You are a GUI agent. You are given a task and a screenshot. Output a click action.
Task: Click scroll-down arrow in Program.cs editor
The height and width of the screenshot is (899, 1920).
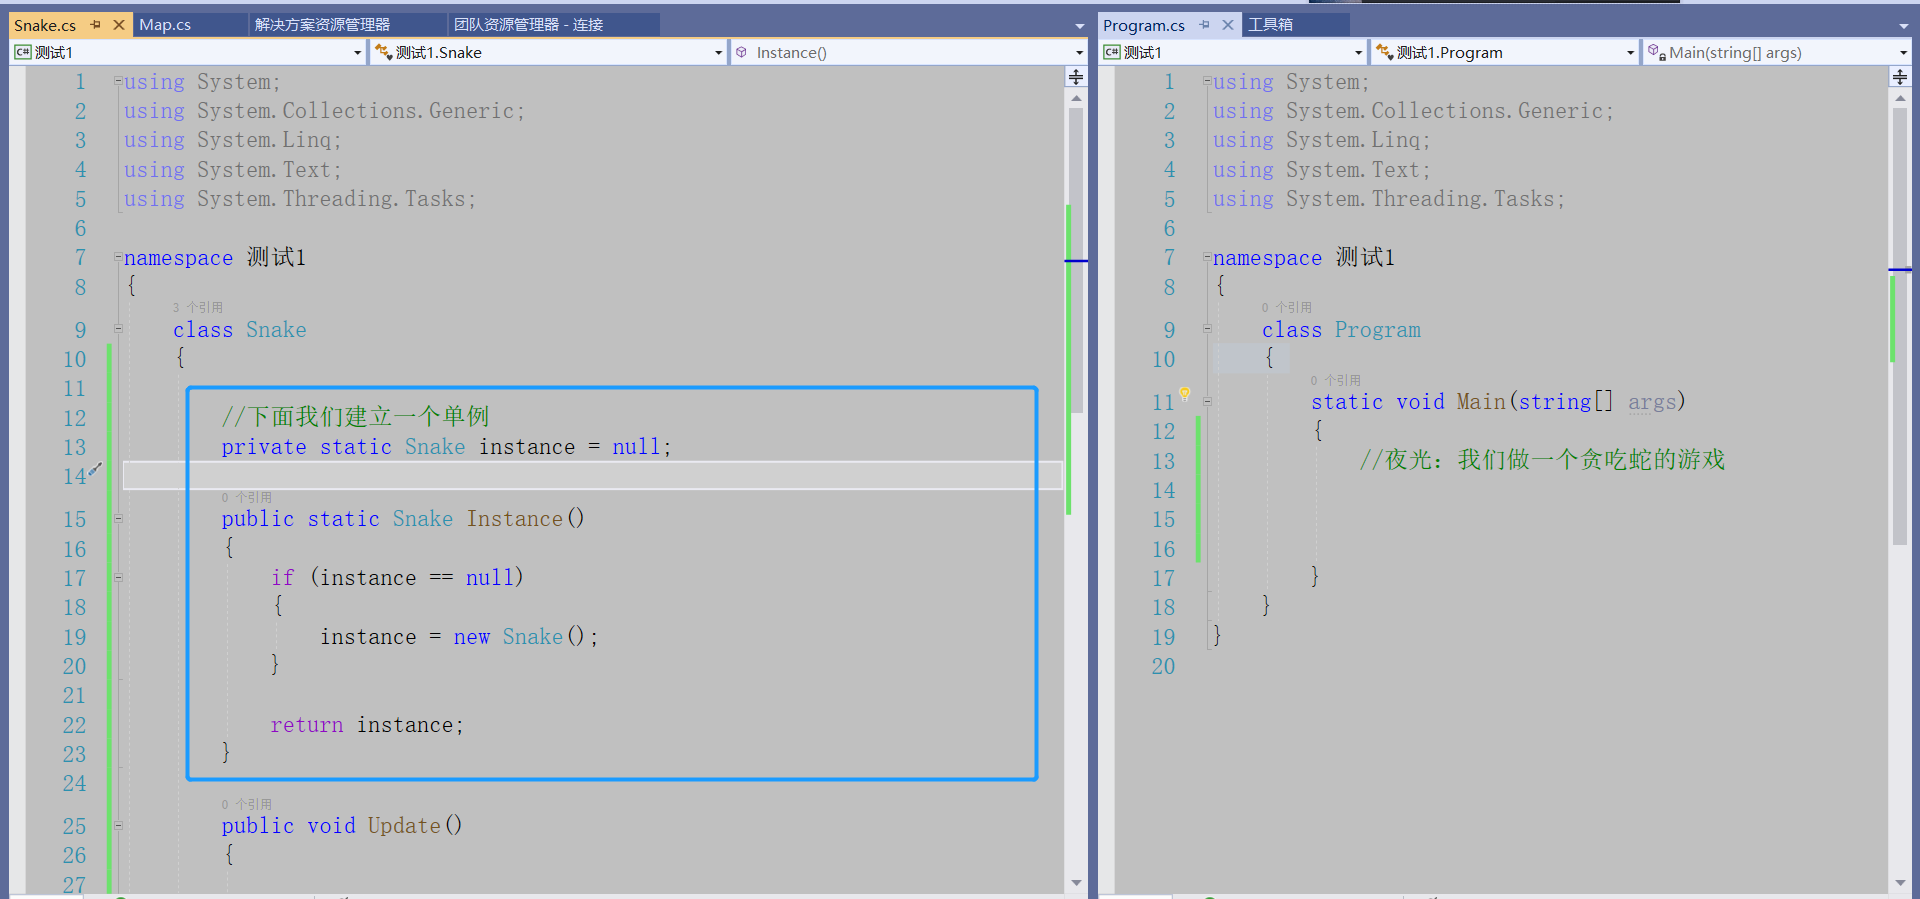point(1900,883)
